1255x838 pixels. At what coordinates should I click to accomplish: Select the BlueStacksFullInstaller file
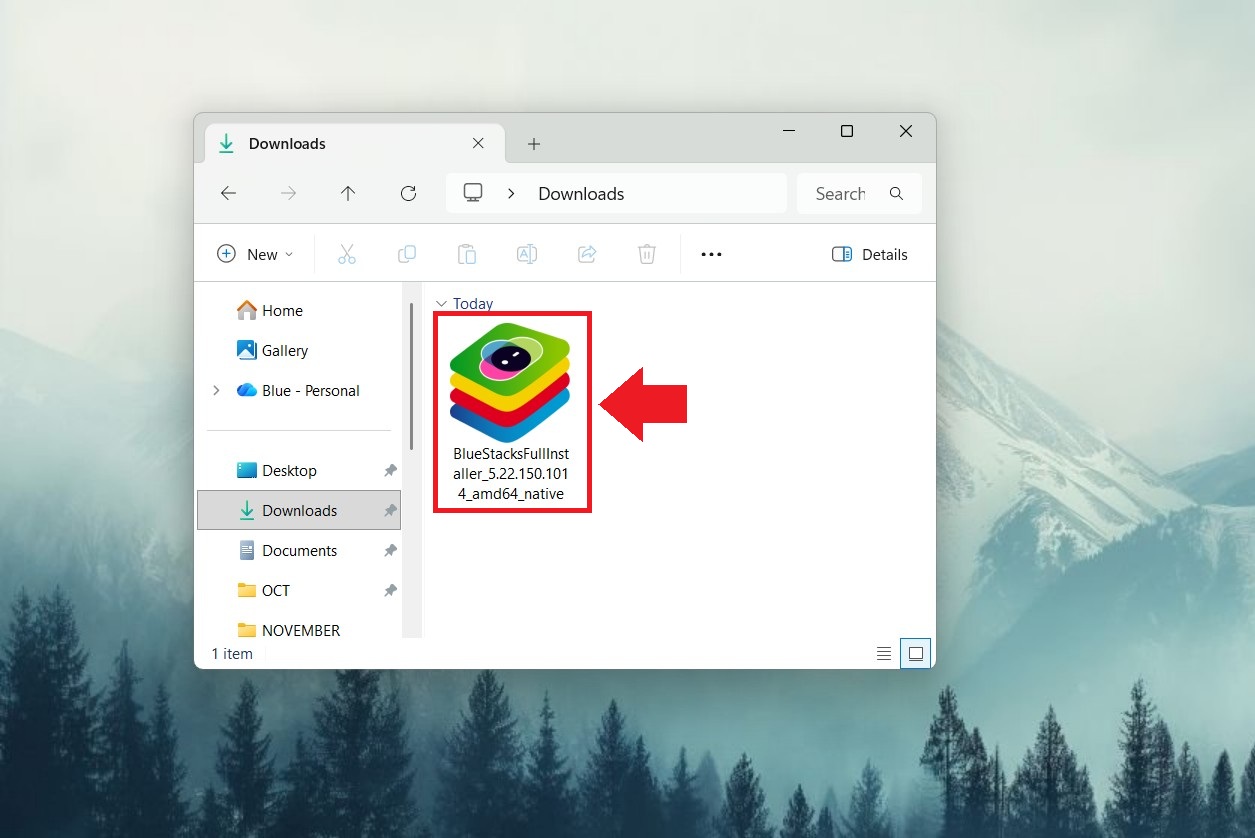pyautogui.click(x=511, y=410)
